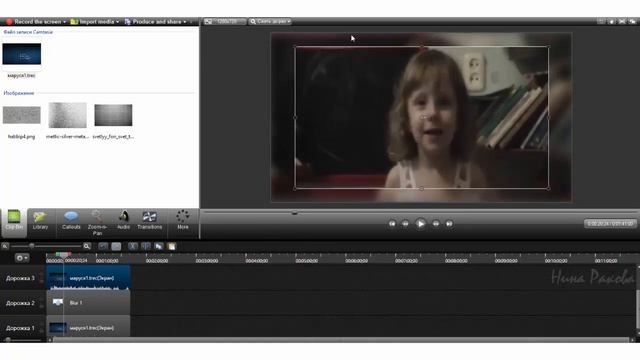Click the crop mode icon at top right

622,21
